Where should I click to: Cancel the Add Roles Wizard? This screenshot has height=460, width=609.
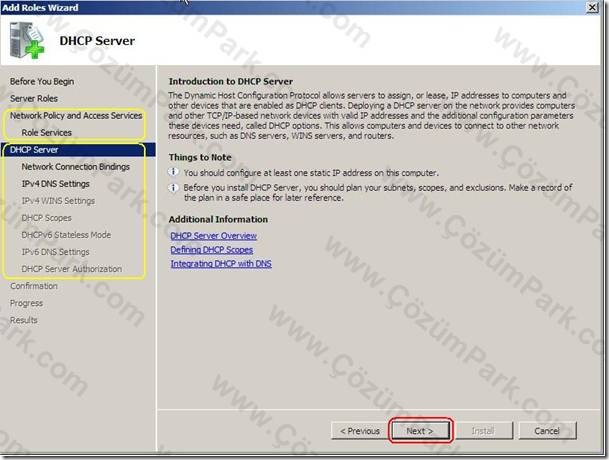pyautogui.click(x=547, y=431)
